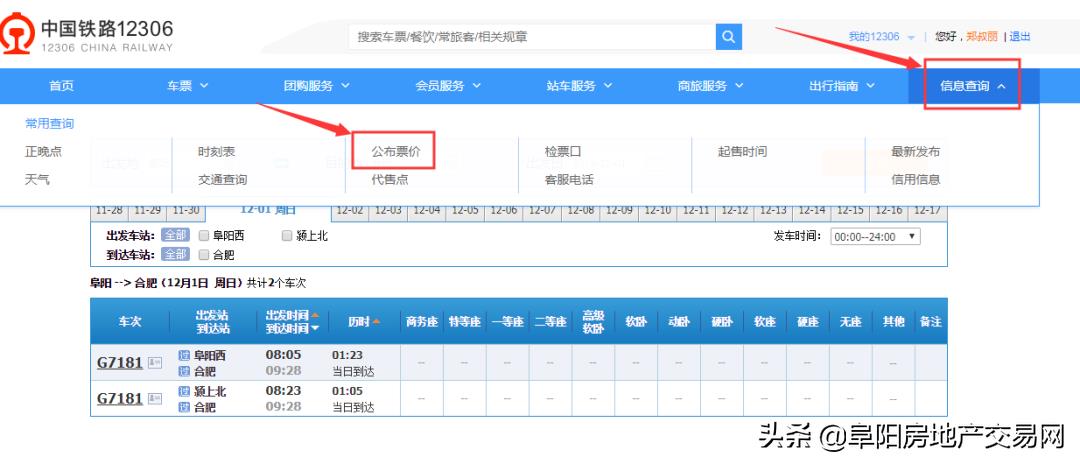Check the 合肥 arrival station checkbox
Viewport: 1080px width, 464px height.
pyautogui.click(x=204, y=255)
